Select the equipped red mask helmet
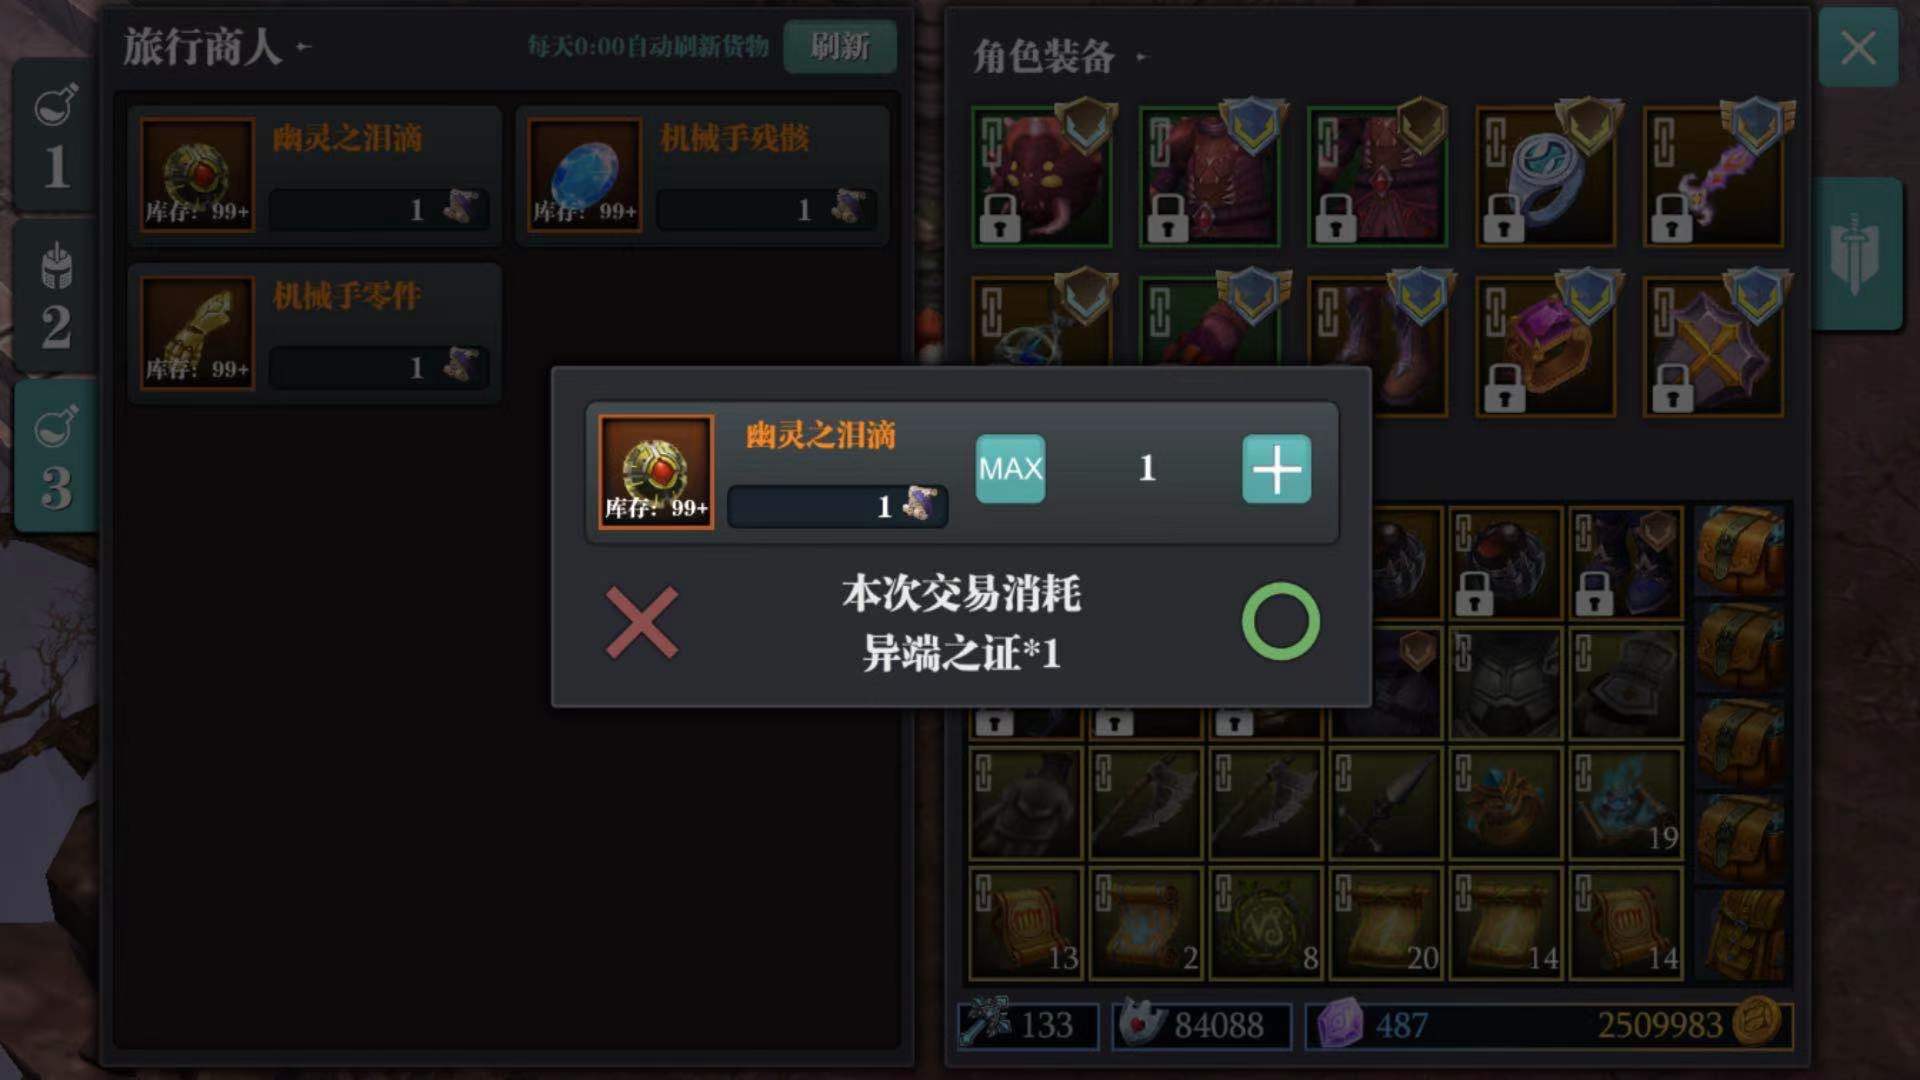 [1041, 177]
